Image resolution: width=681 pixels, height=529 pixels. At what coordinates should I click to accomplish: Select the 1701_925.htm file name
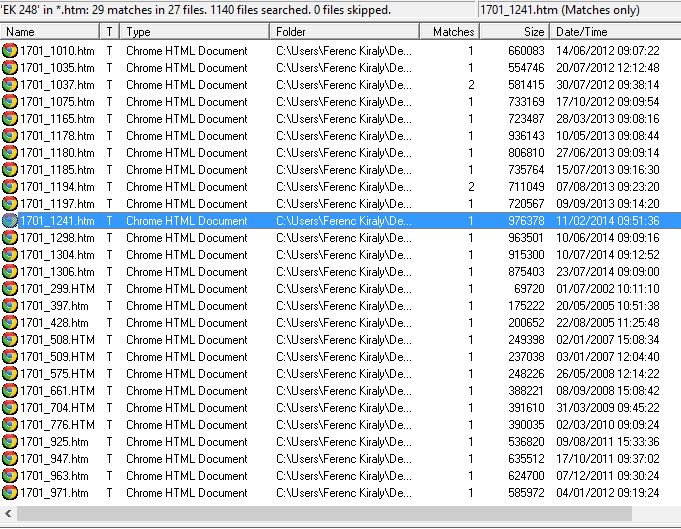pyautogui.click(x=54, y=442)
